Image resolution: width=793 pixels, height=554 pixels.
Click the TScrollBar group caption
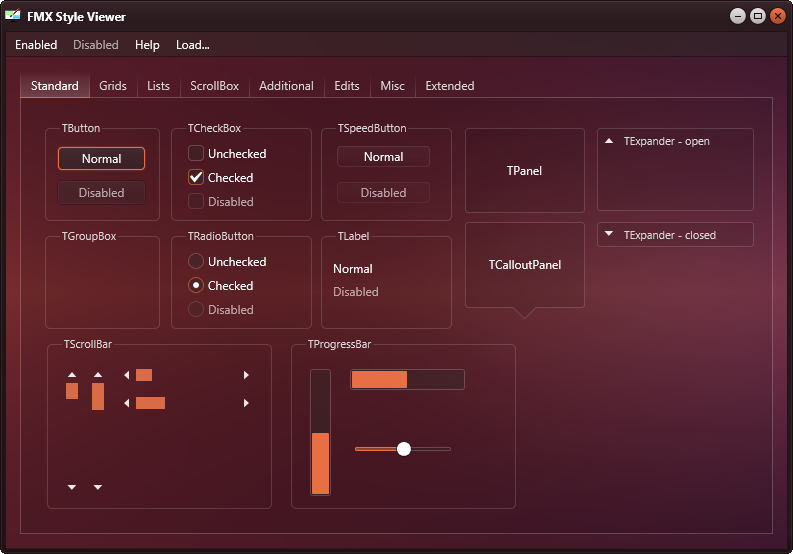87,344
